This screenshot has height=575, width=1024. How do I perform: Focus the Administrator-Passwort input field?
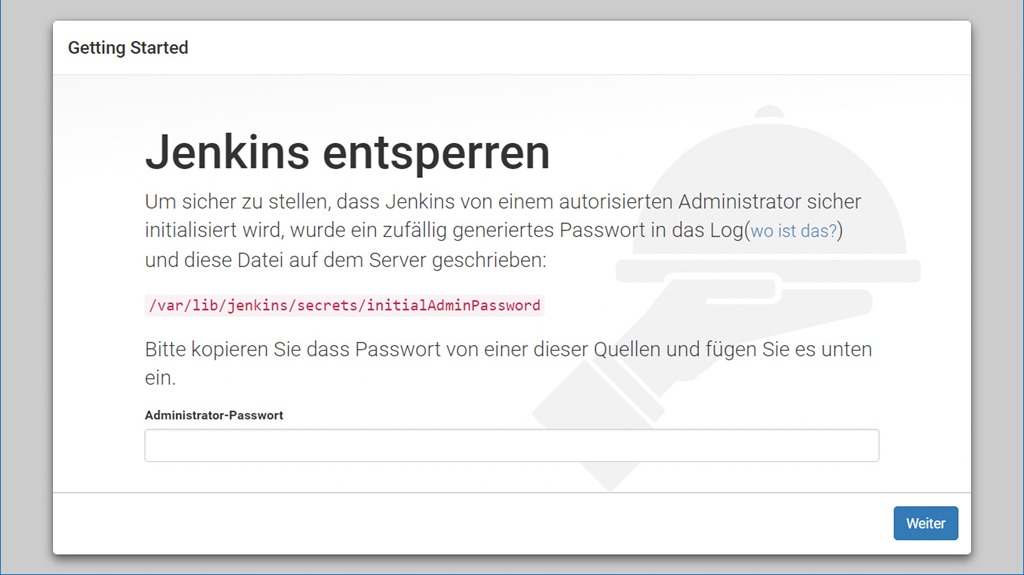pyautogui.click(x=511, y=445)
